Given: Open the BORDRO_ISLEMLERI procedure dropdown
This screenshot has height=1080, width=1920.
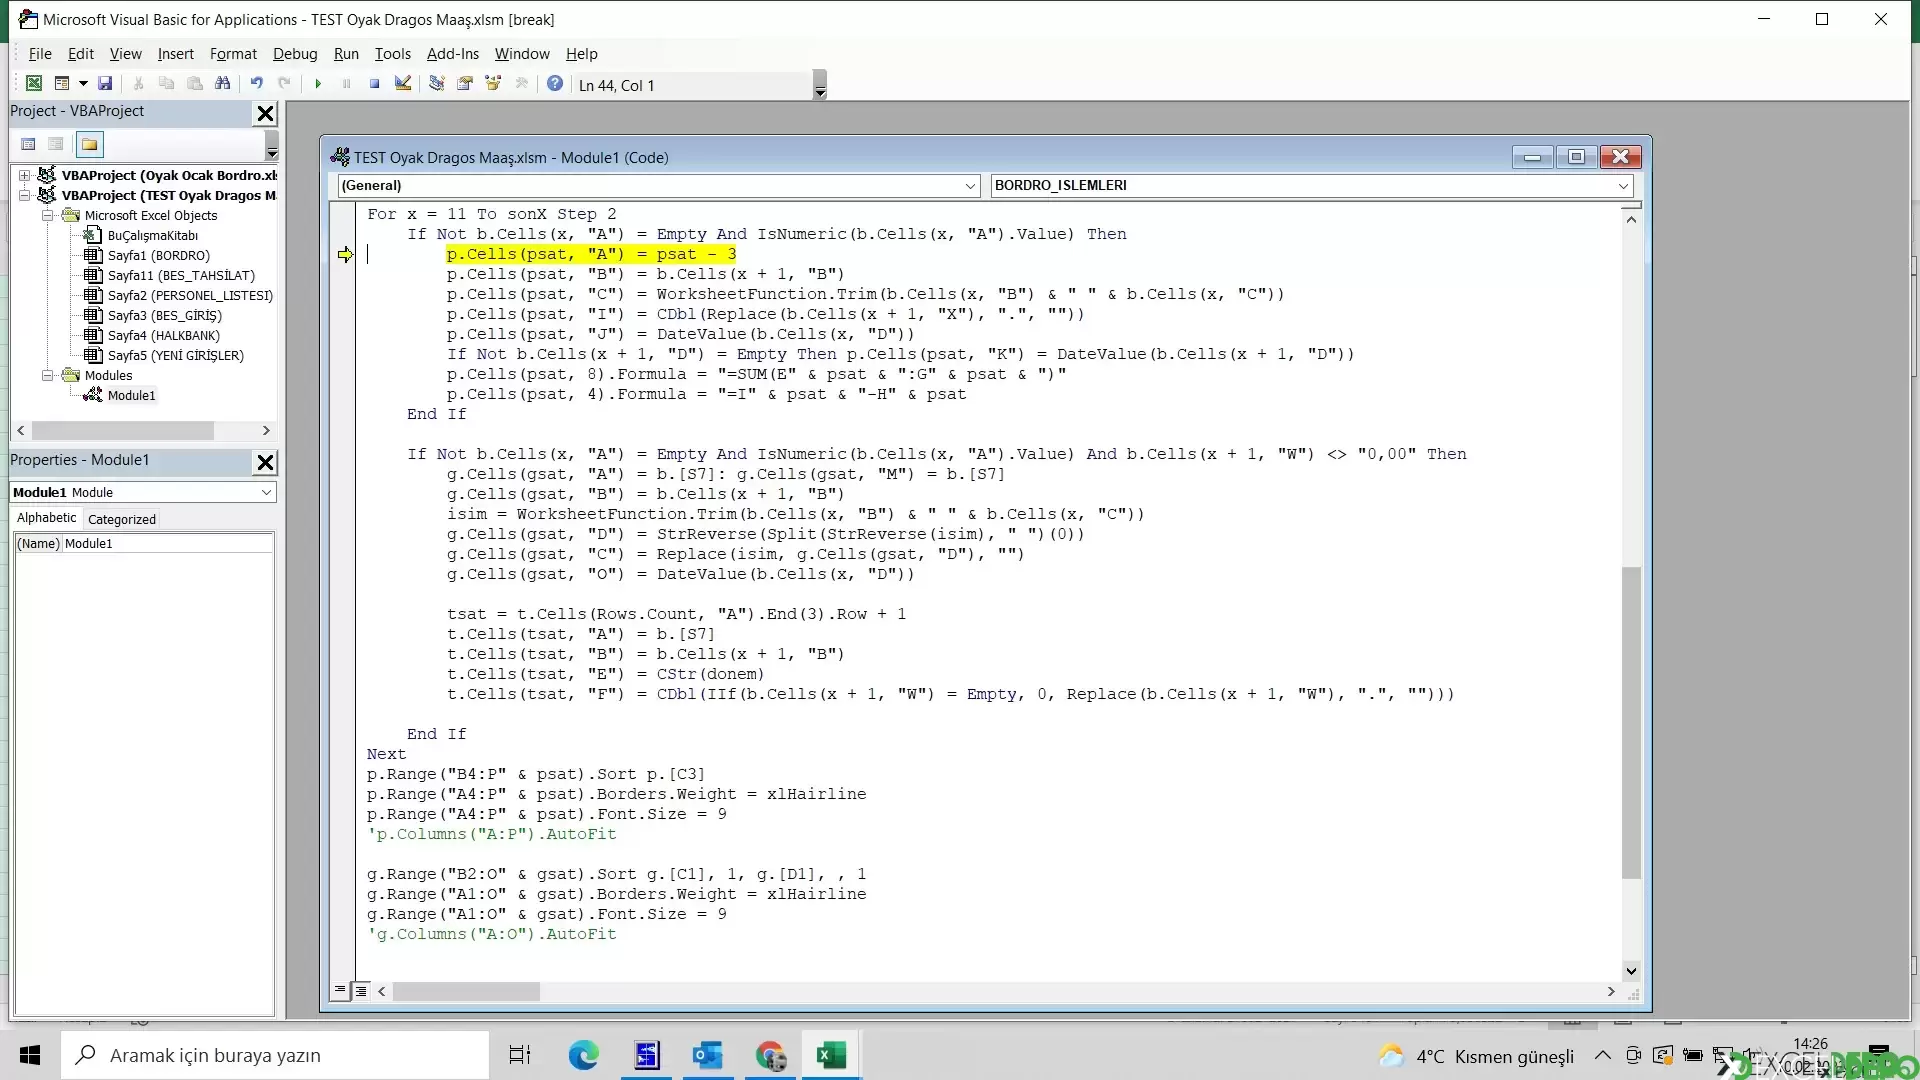Looking at the screenshot, I should 1623,186.
